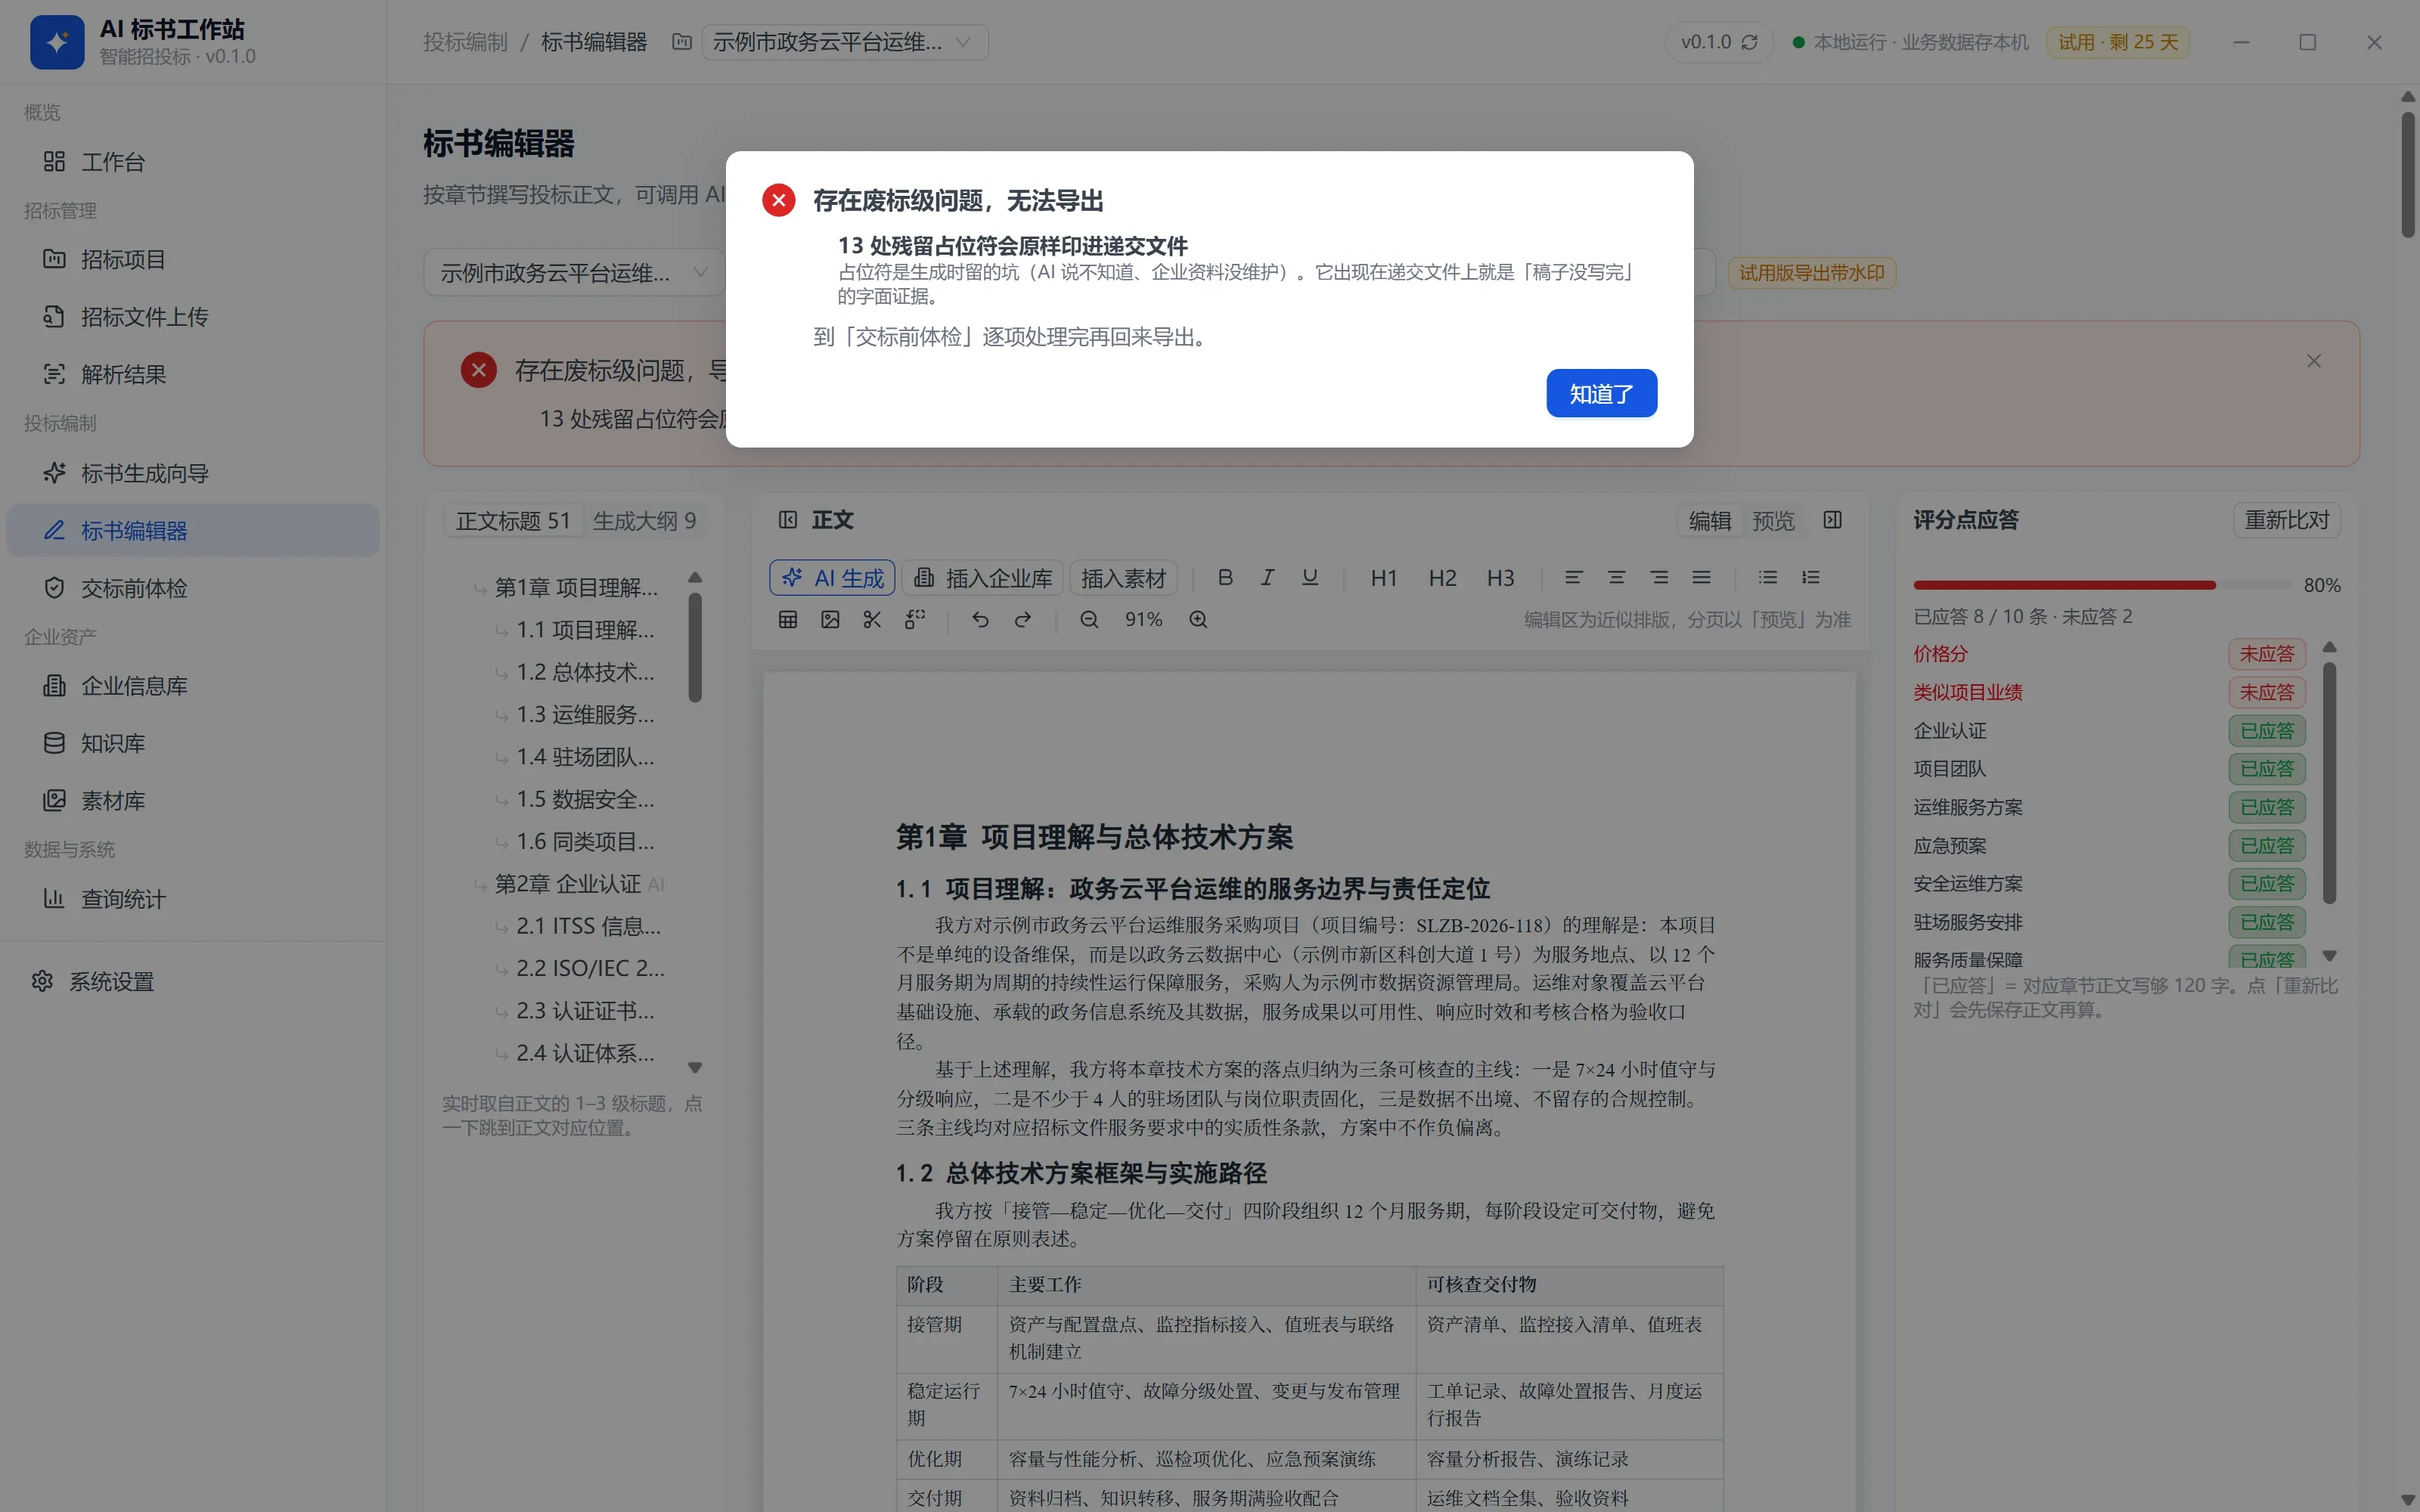Select the 正文标题 51 tab
2420x1512 pixels.
pos(513,520)
